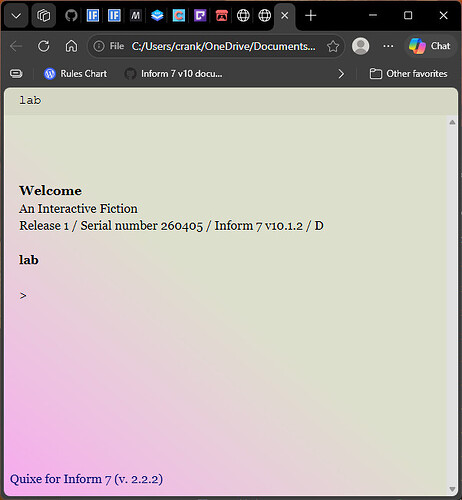
Task: Click the refresh page icon
Action: [x=44, y=46]
